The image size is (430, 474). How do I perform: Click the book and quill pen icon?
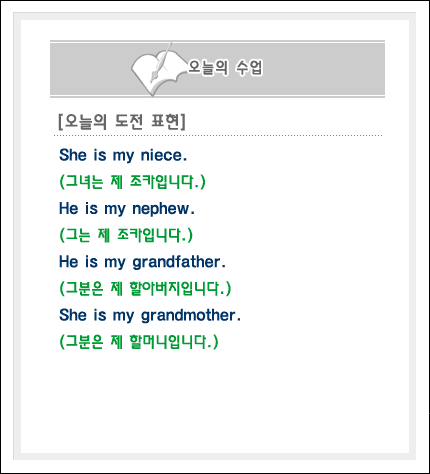[158, 69]
